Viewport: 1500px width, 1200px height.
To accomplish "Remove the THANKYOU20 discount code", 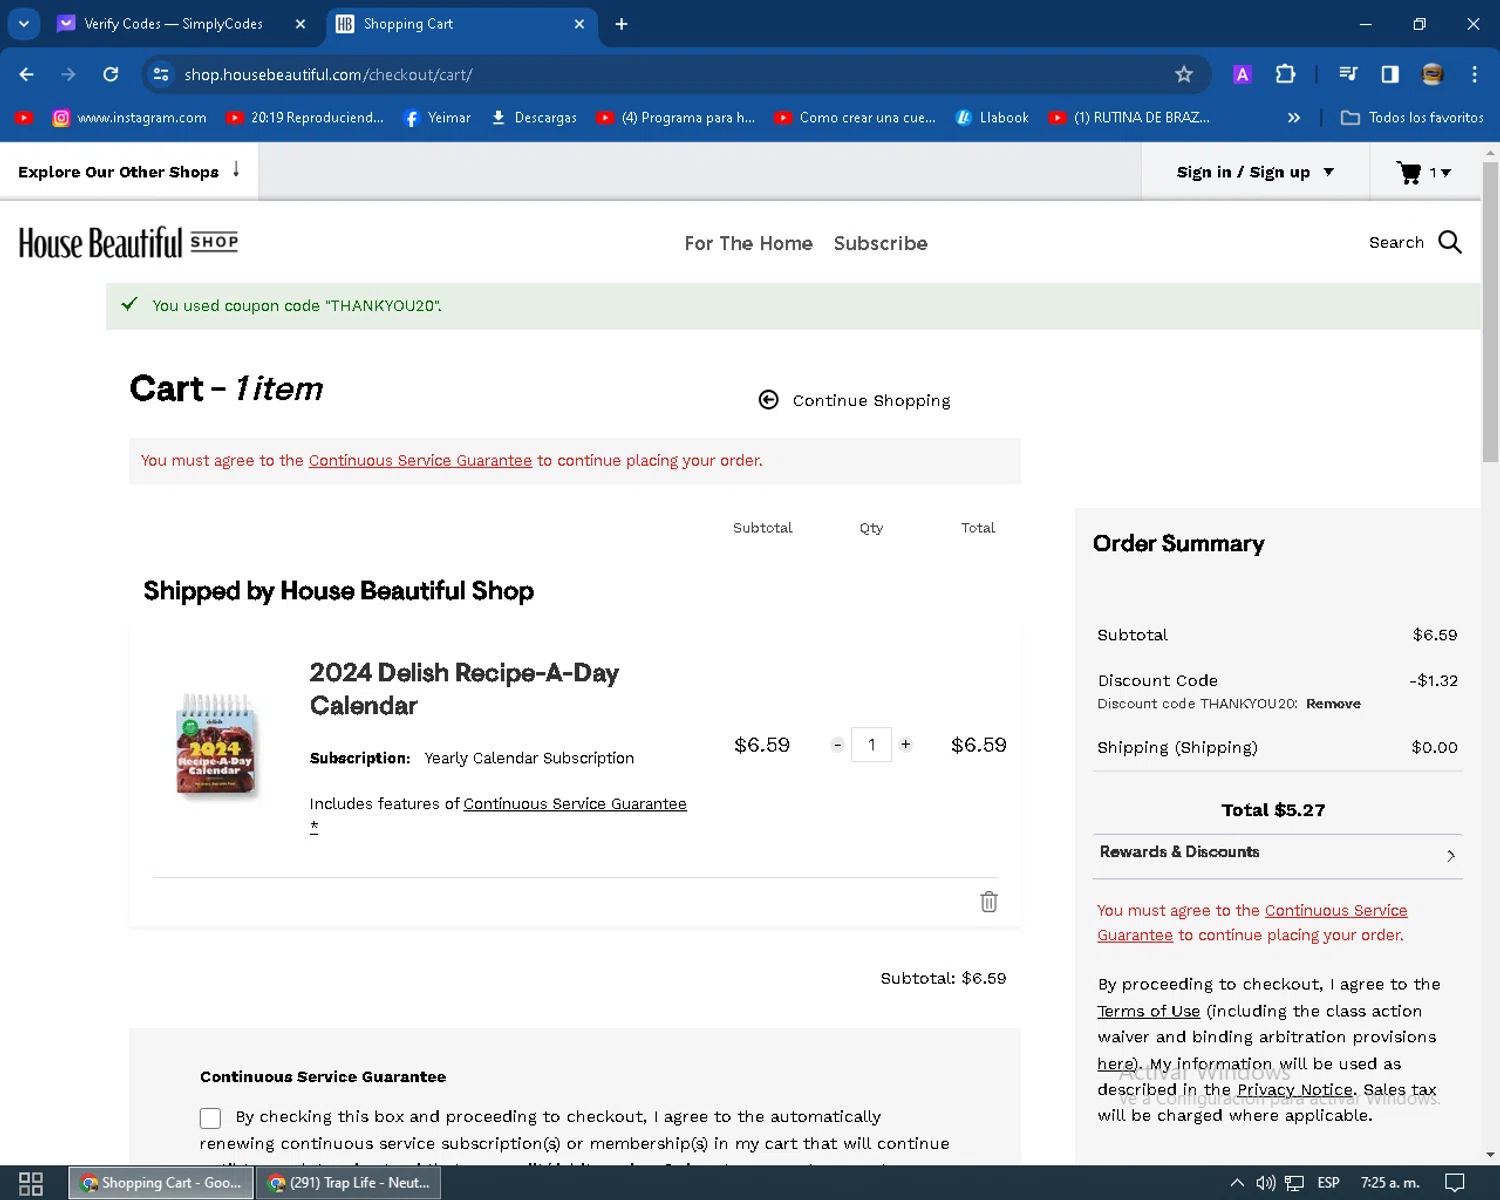I will [x=1333, y=704].
